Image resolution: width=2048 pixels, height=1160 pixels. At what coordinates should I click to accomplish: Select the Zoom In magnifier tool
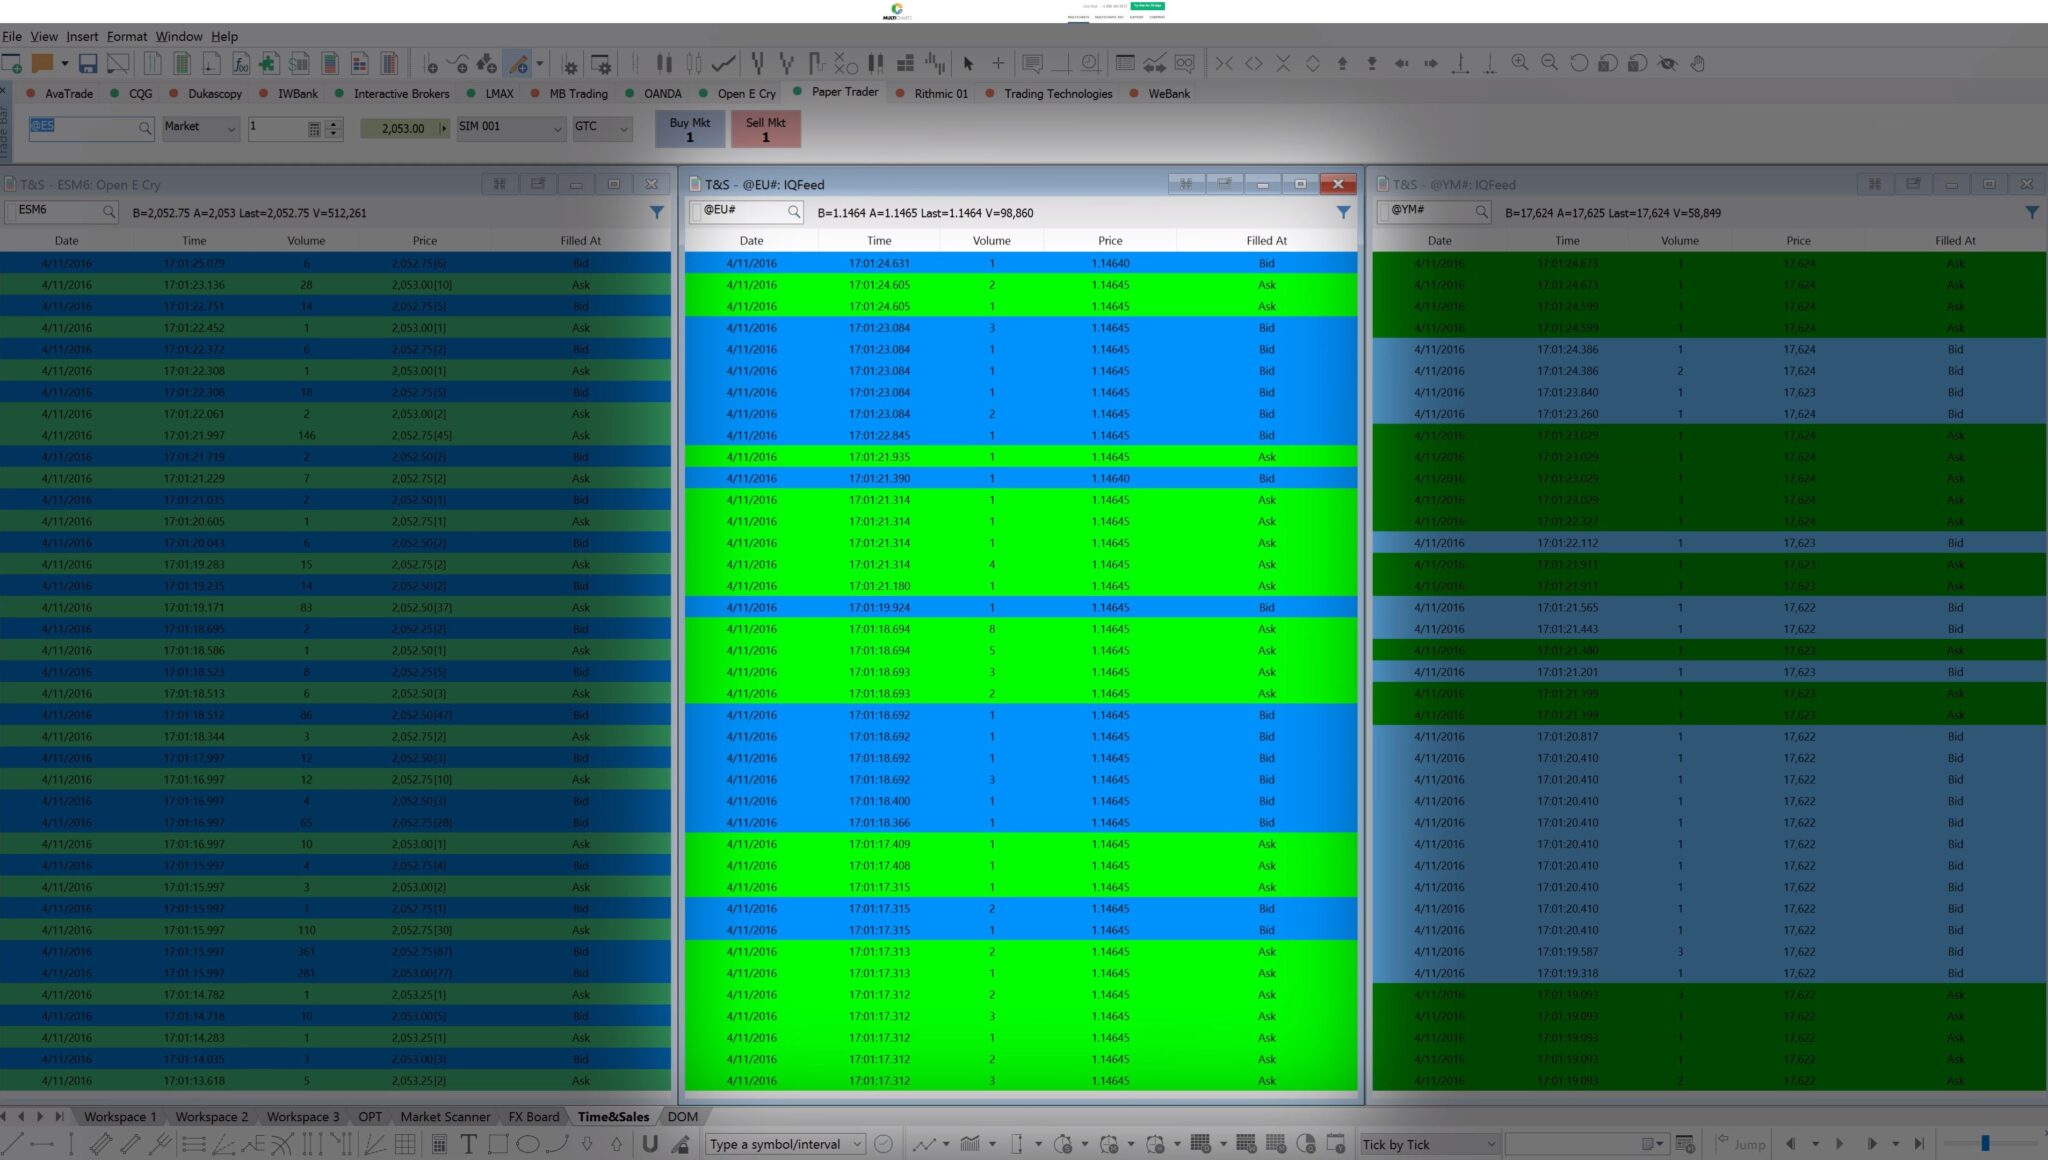[x=1519, y=63]
